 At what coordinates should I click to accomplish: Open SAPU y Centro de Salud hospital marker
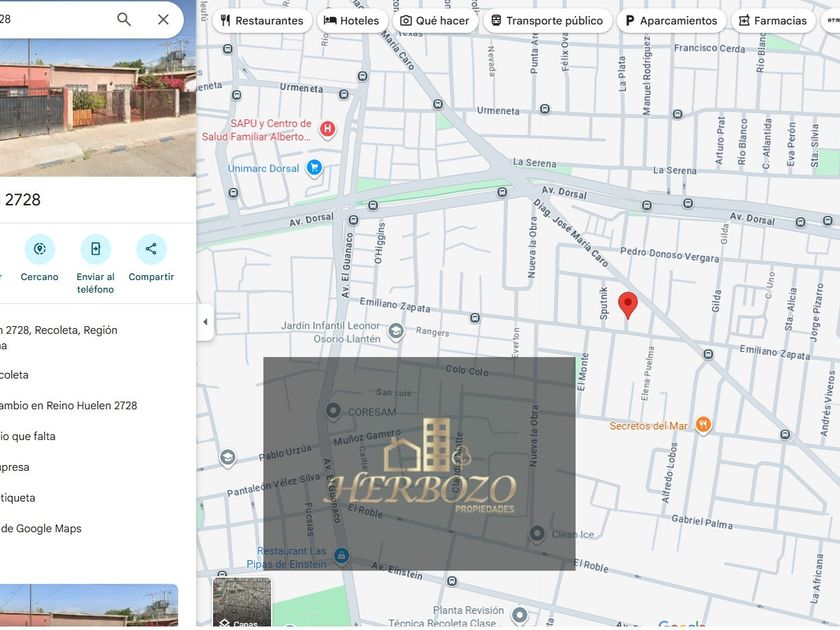[x=327, y=129]
